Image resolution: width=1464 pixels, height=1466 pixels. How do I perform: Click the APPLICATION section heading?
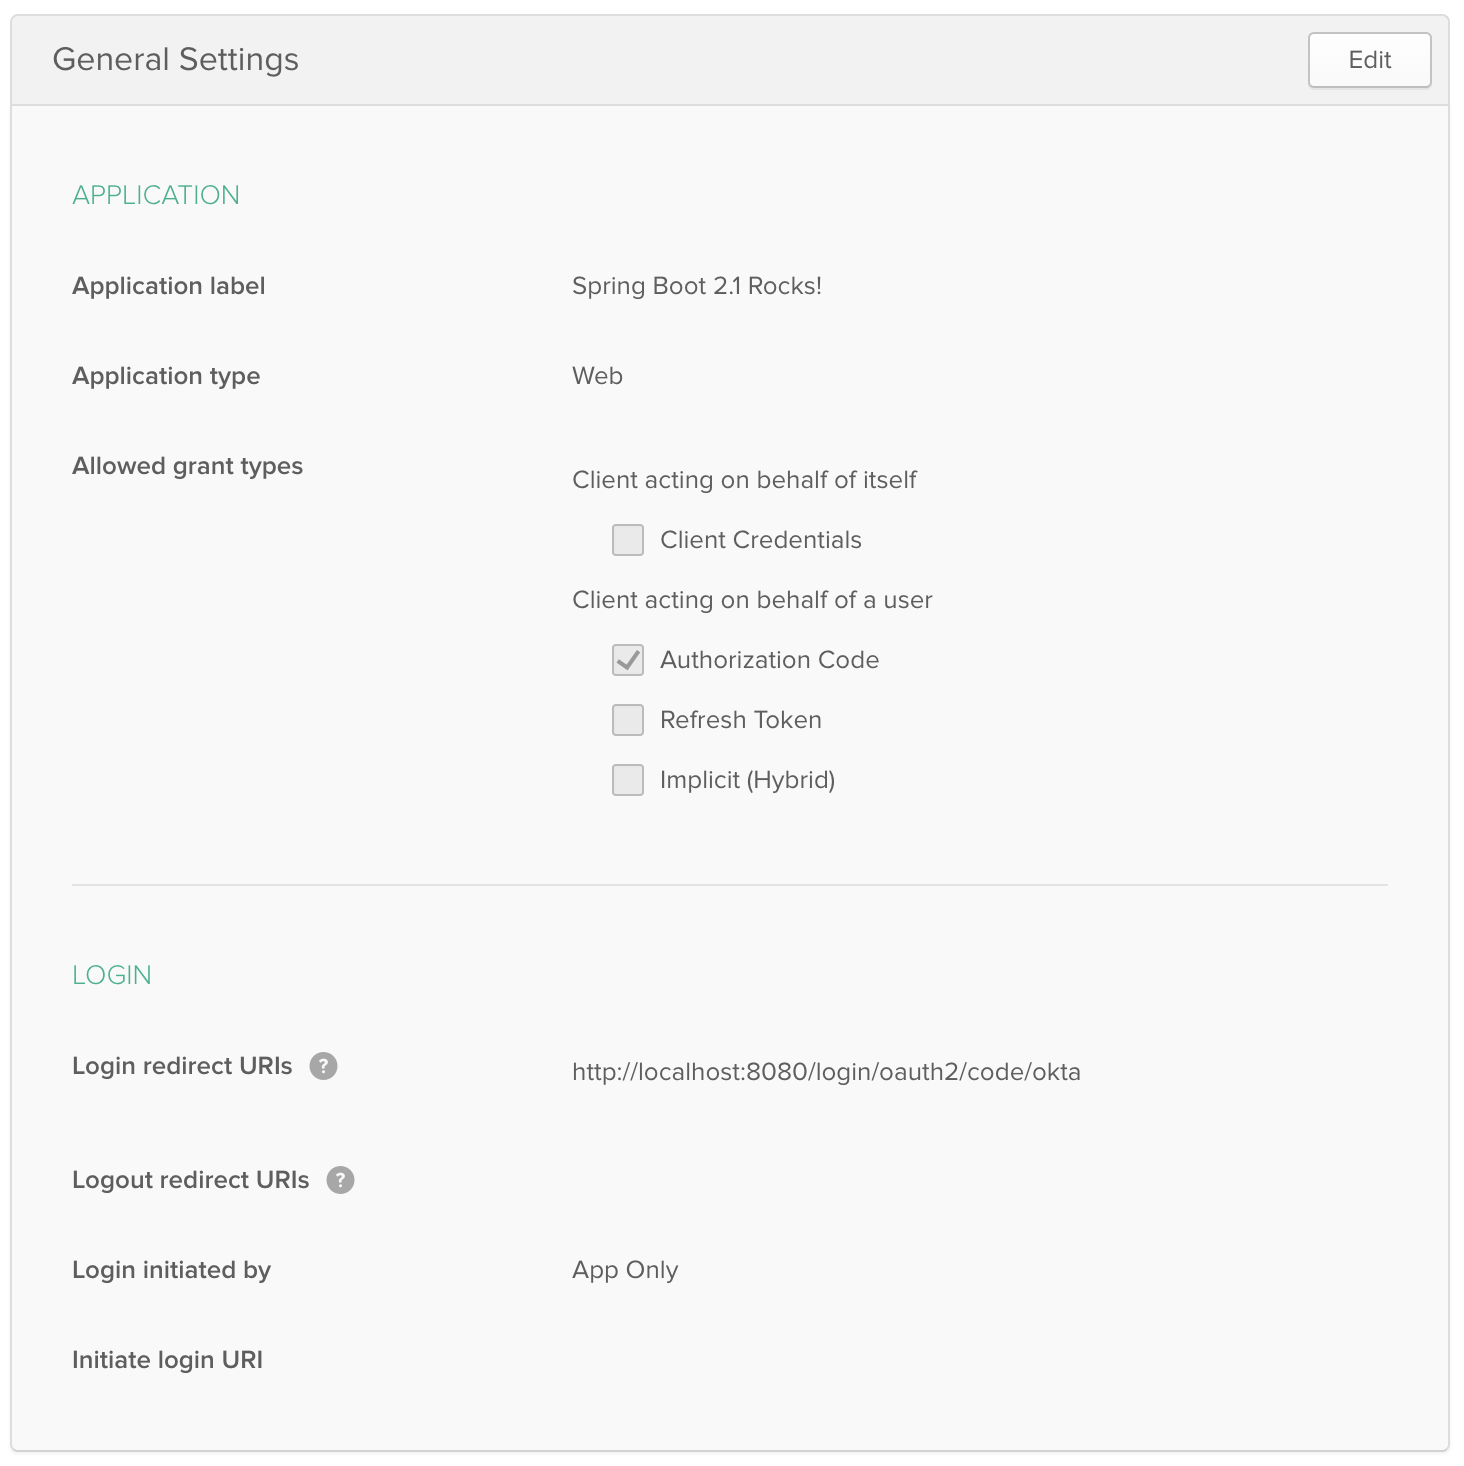click(x=156, y=195)
